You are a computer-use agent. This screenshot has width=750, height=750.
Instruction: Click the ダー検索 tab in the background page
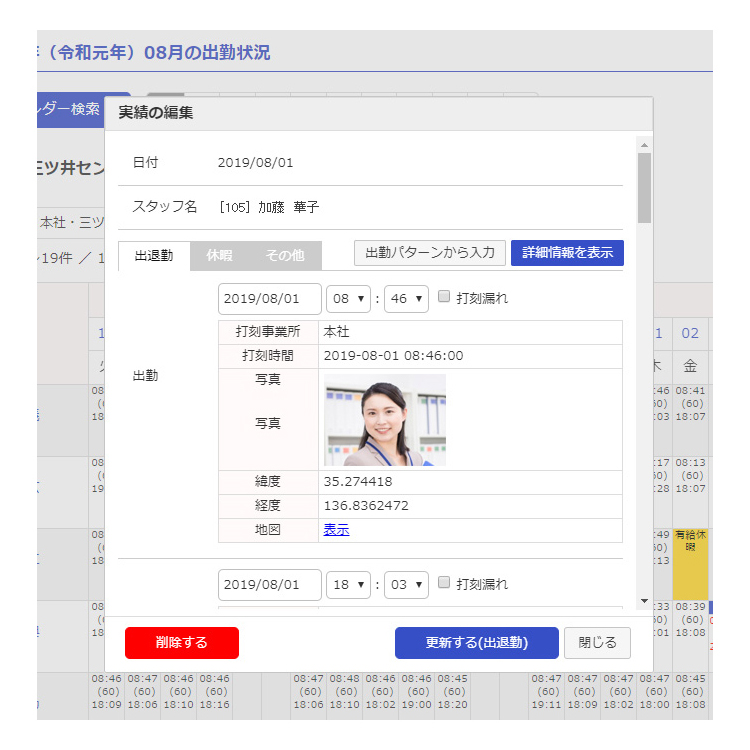pos(71,110)
